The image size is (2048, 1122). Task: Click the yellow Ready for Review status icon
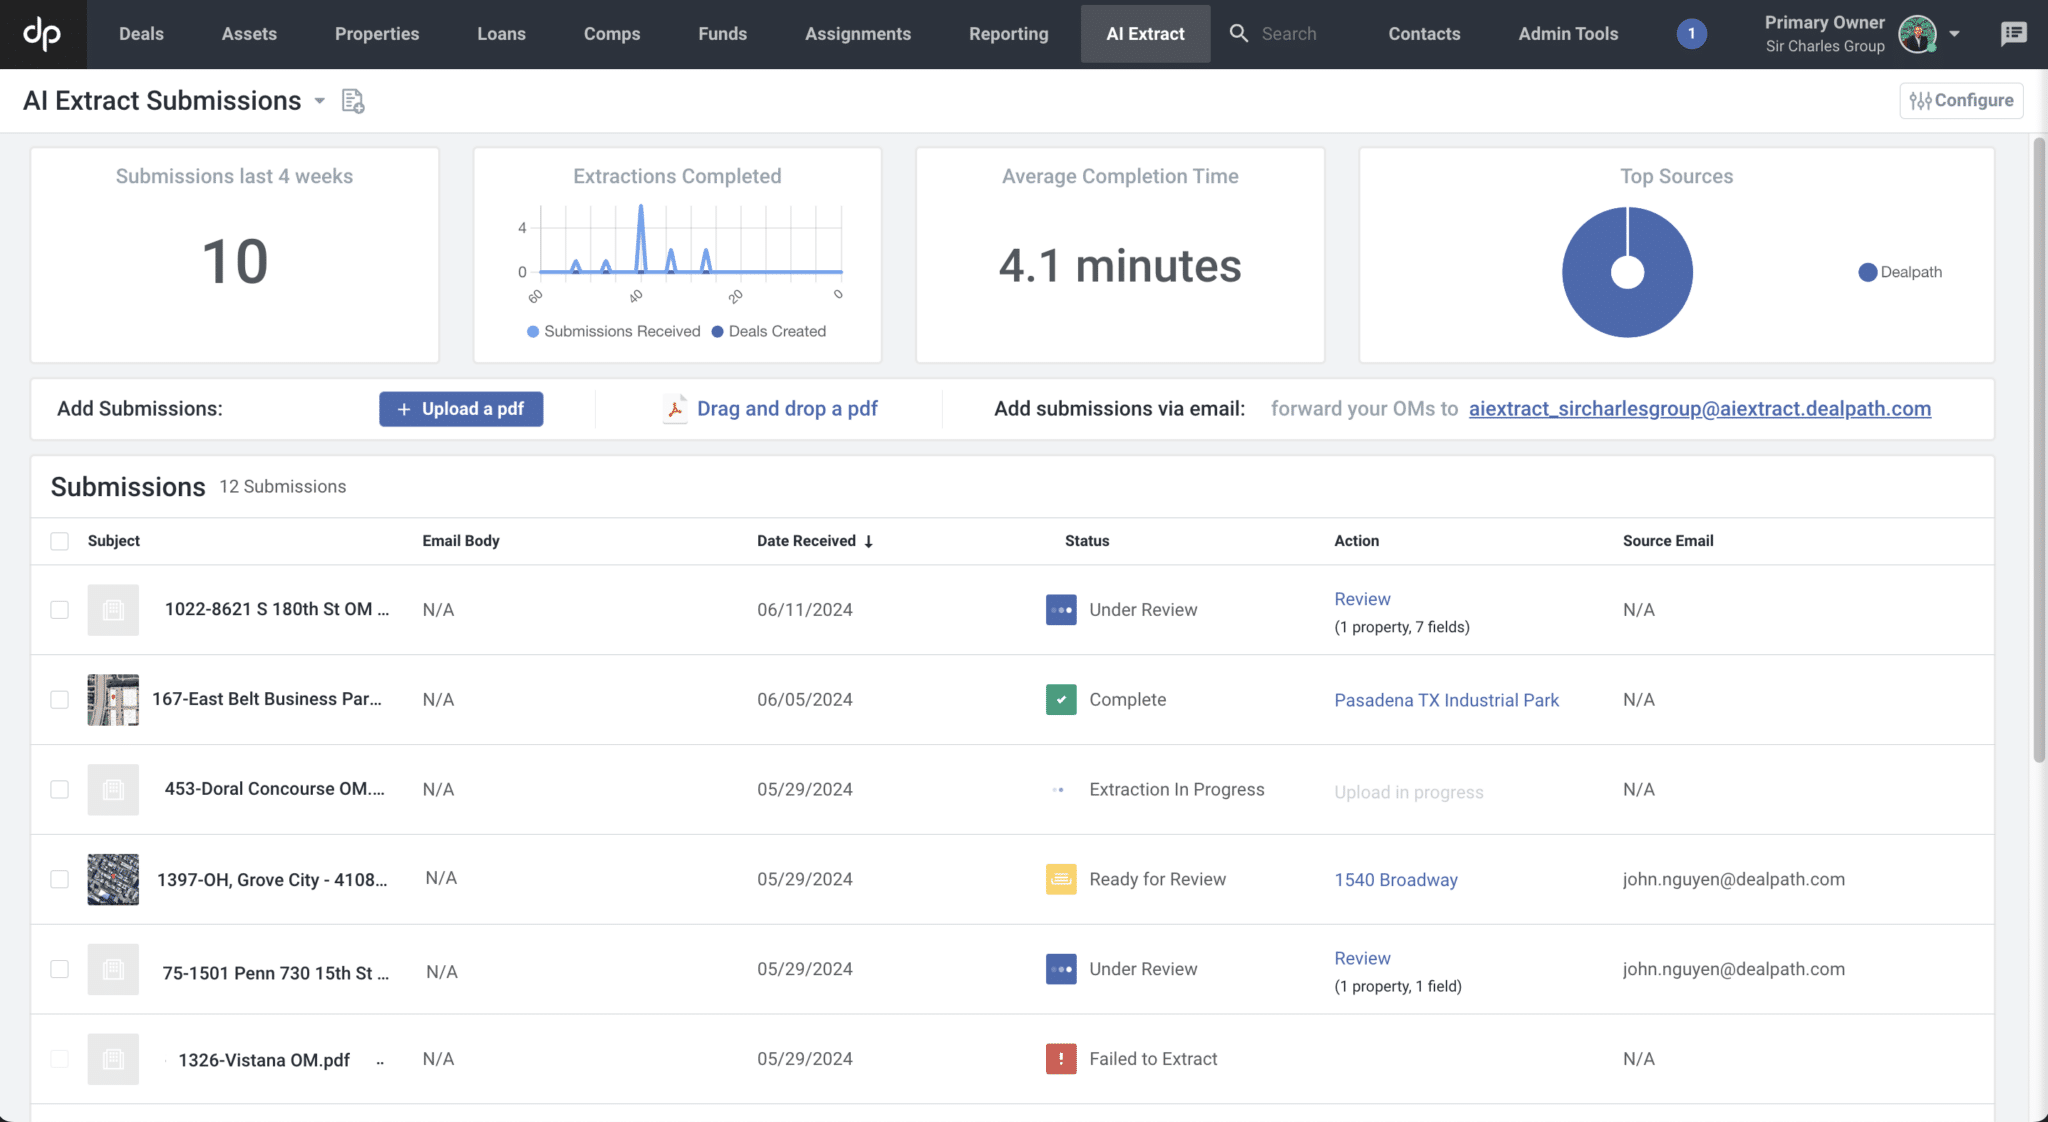tap(1061, 880)
